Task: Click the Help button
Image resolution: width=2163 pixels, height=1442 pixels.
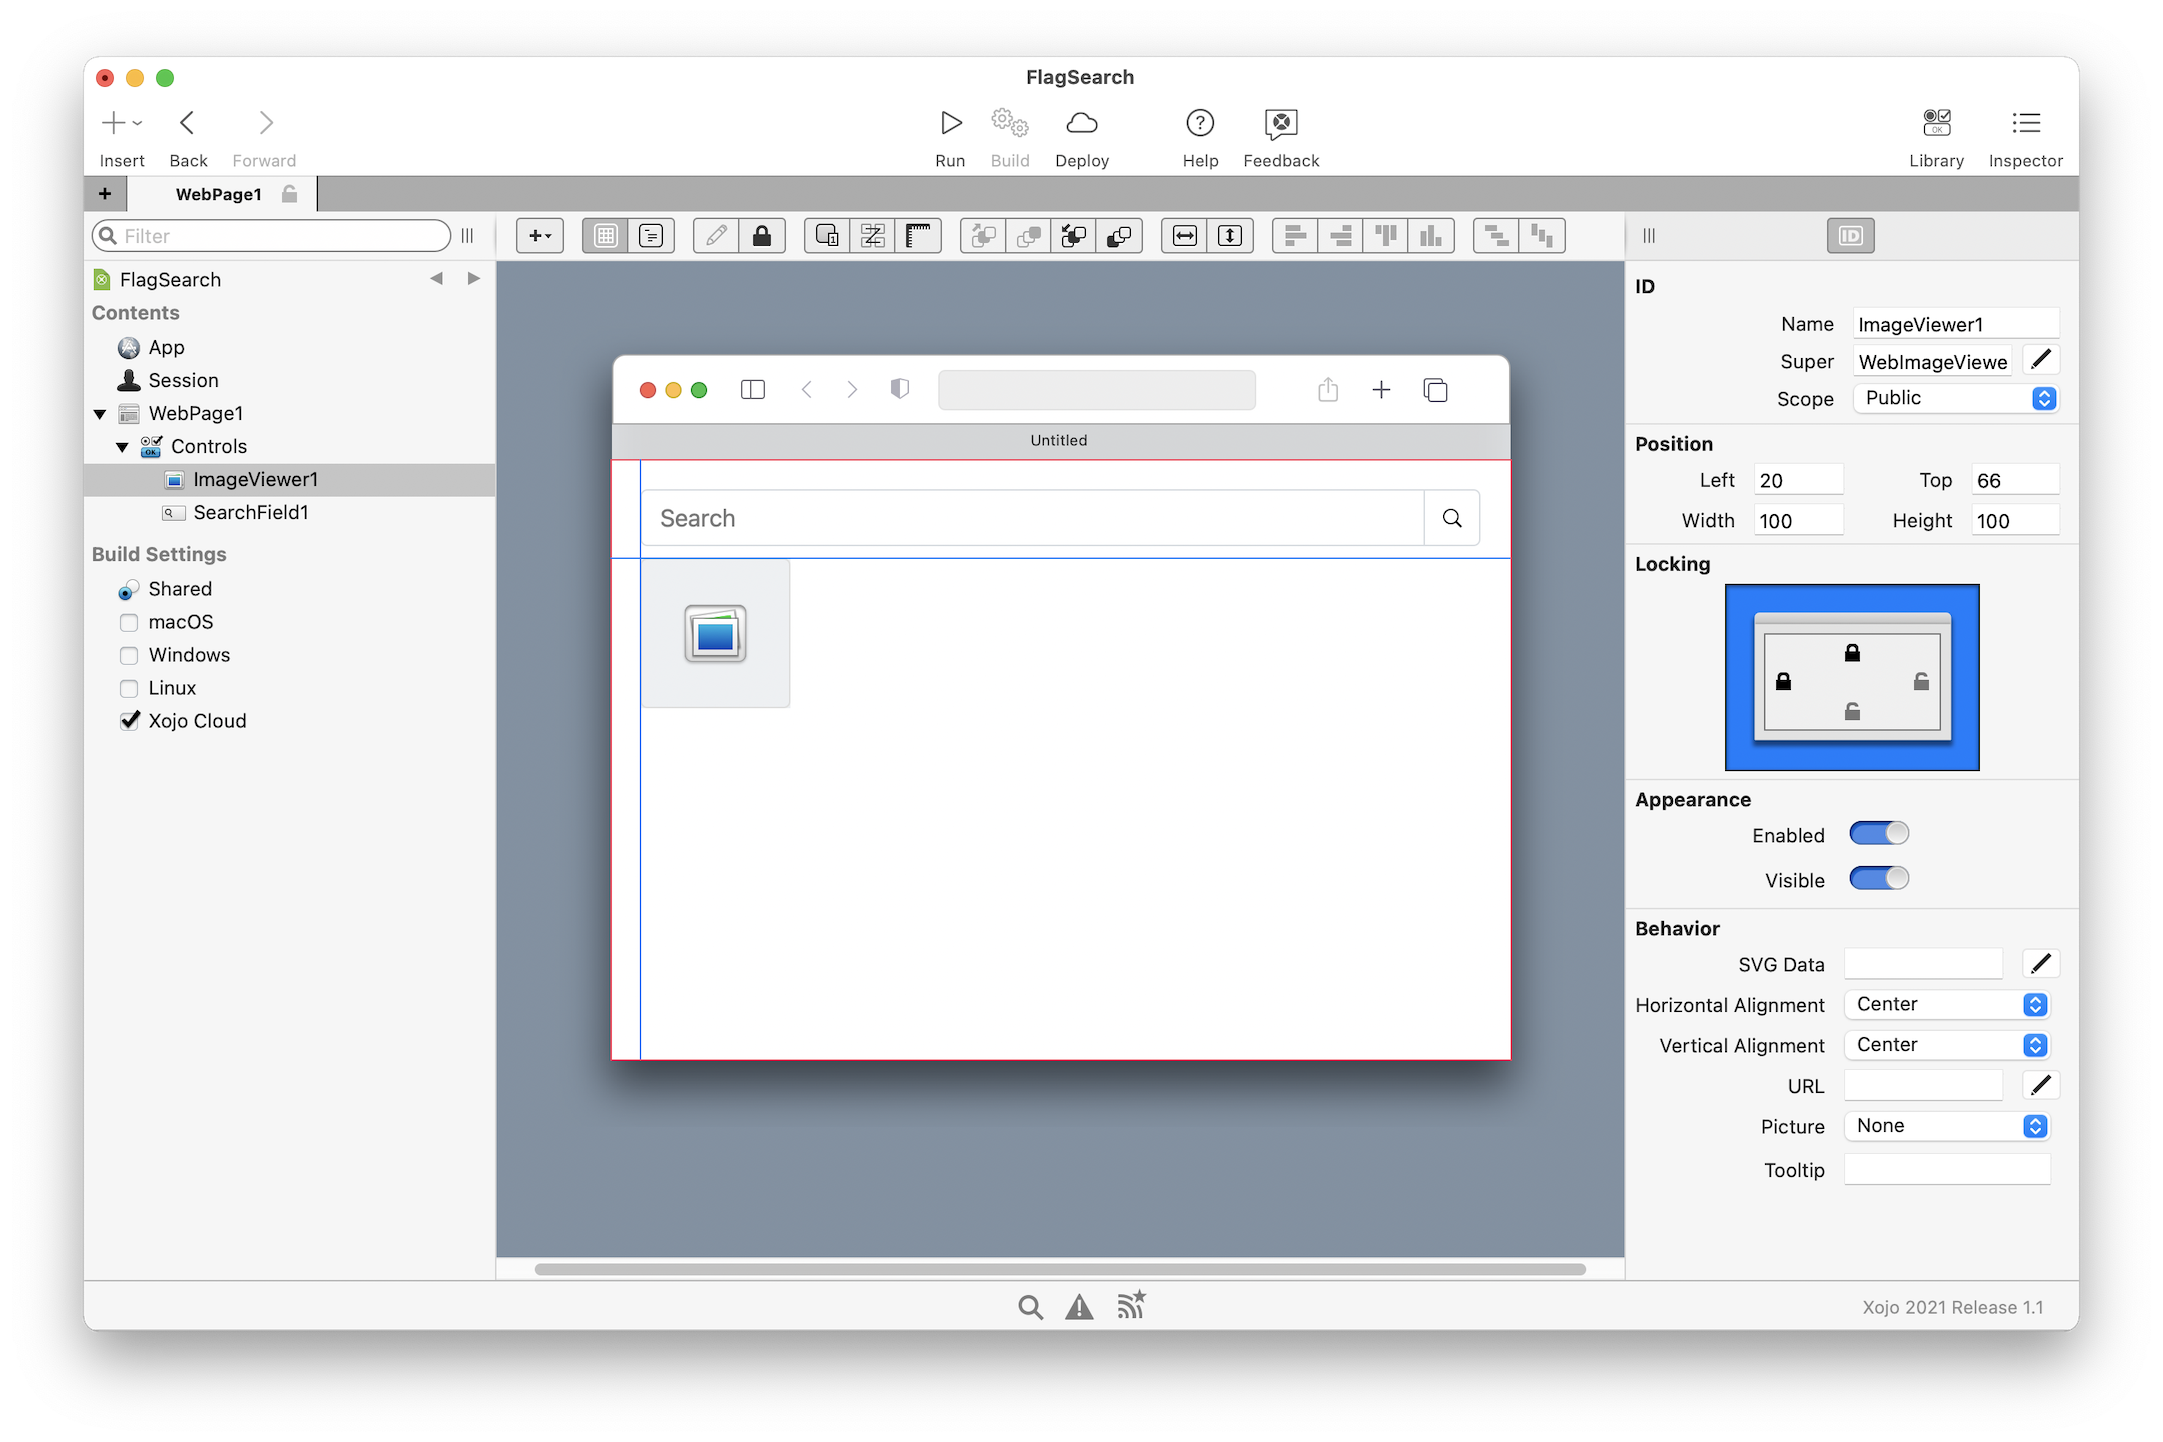Action: pyautogui.click(x=1199, y=124)
